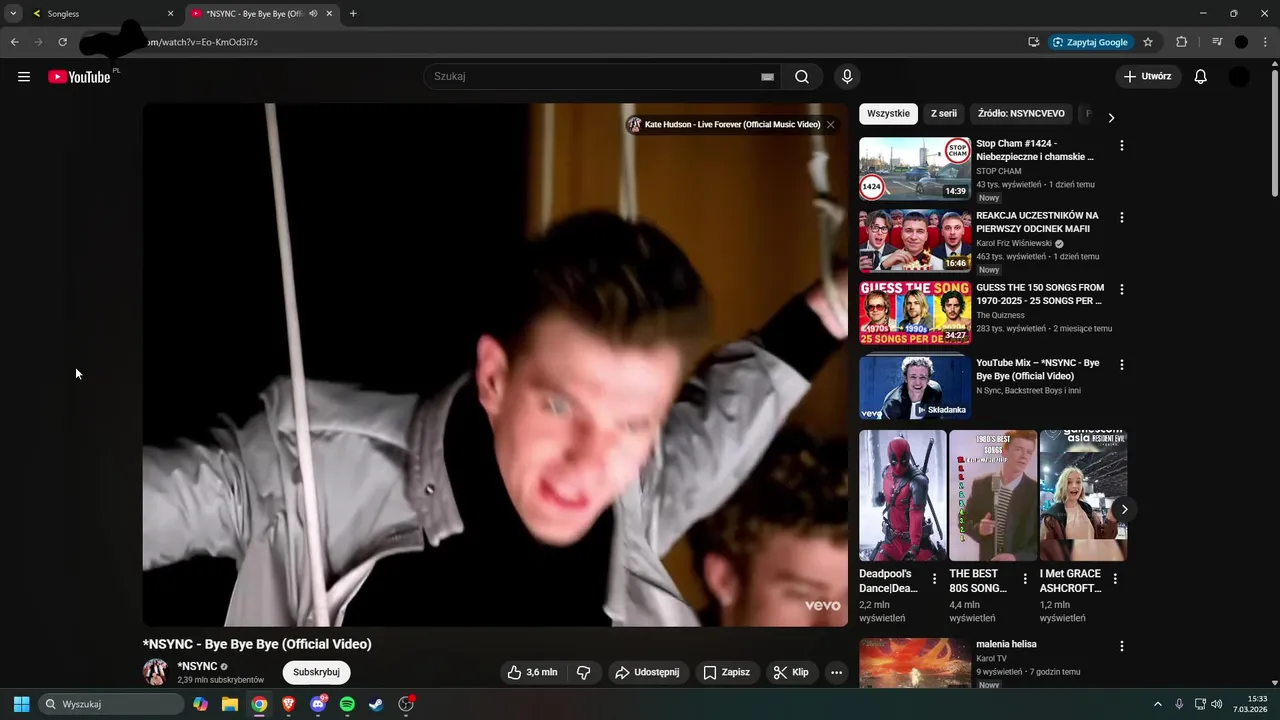Open Windows Start menu
The image size is (1280, 720).
[21, 704]
